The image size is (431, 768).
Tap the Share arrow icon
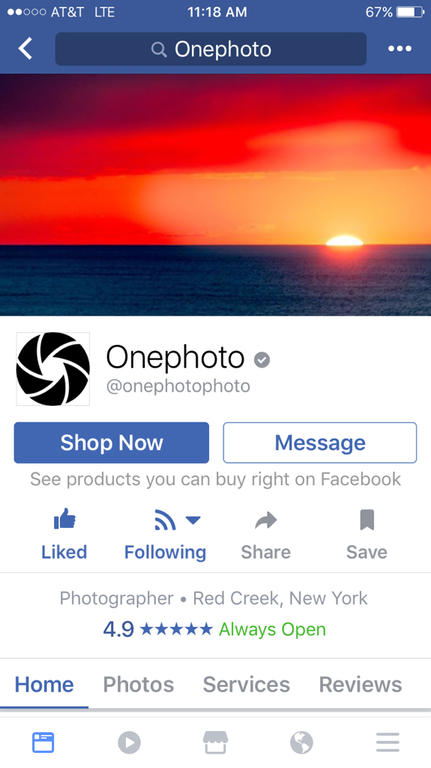tap(266, 520)
